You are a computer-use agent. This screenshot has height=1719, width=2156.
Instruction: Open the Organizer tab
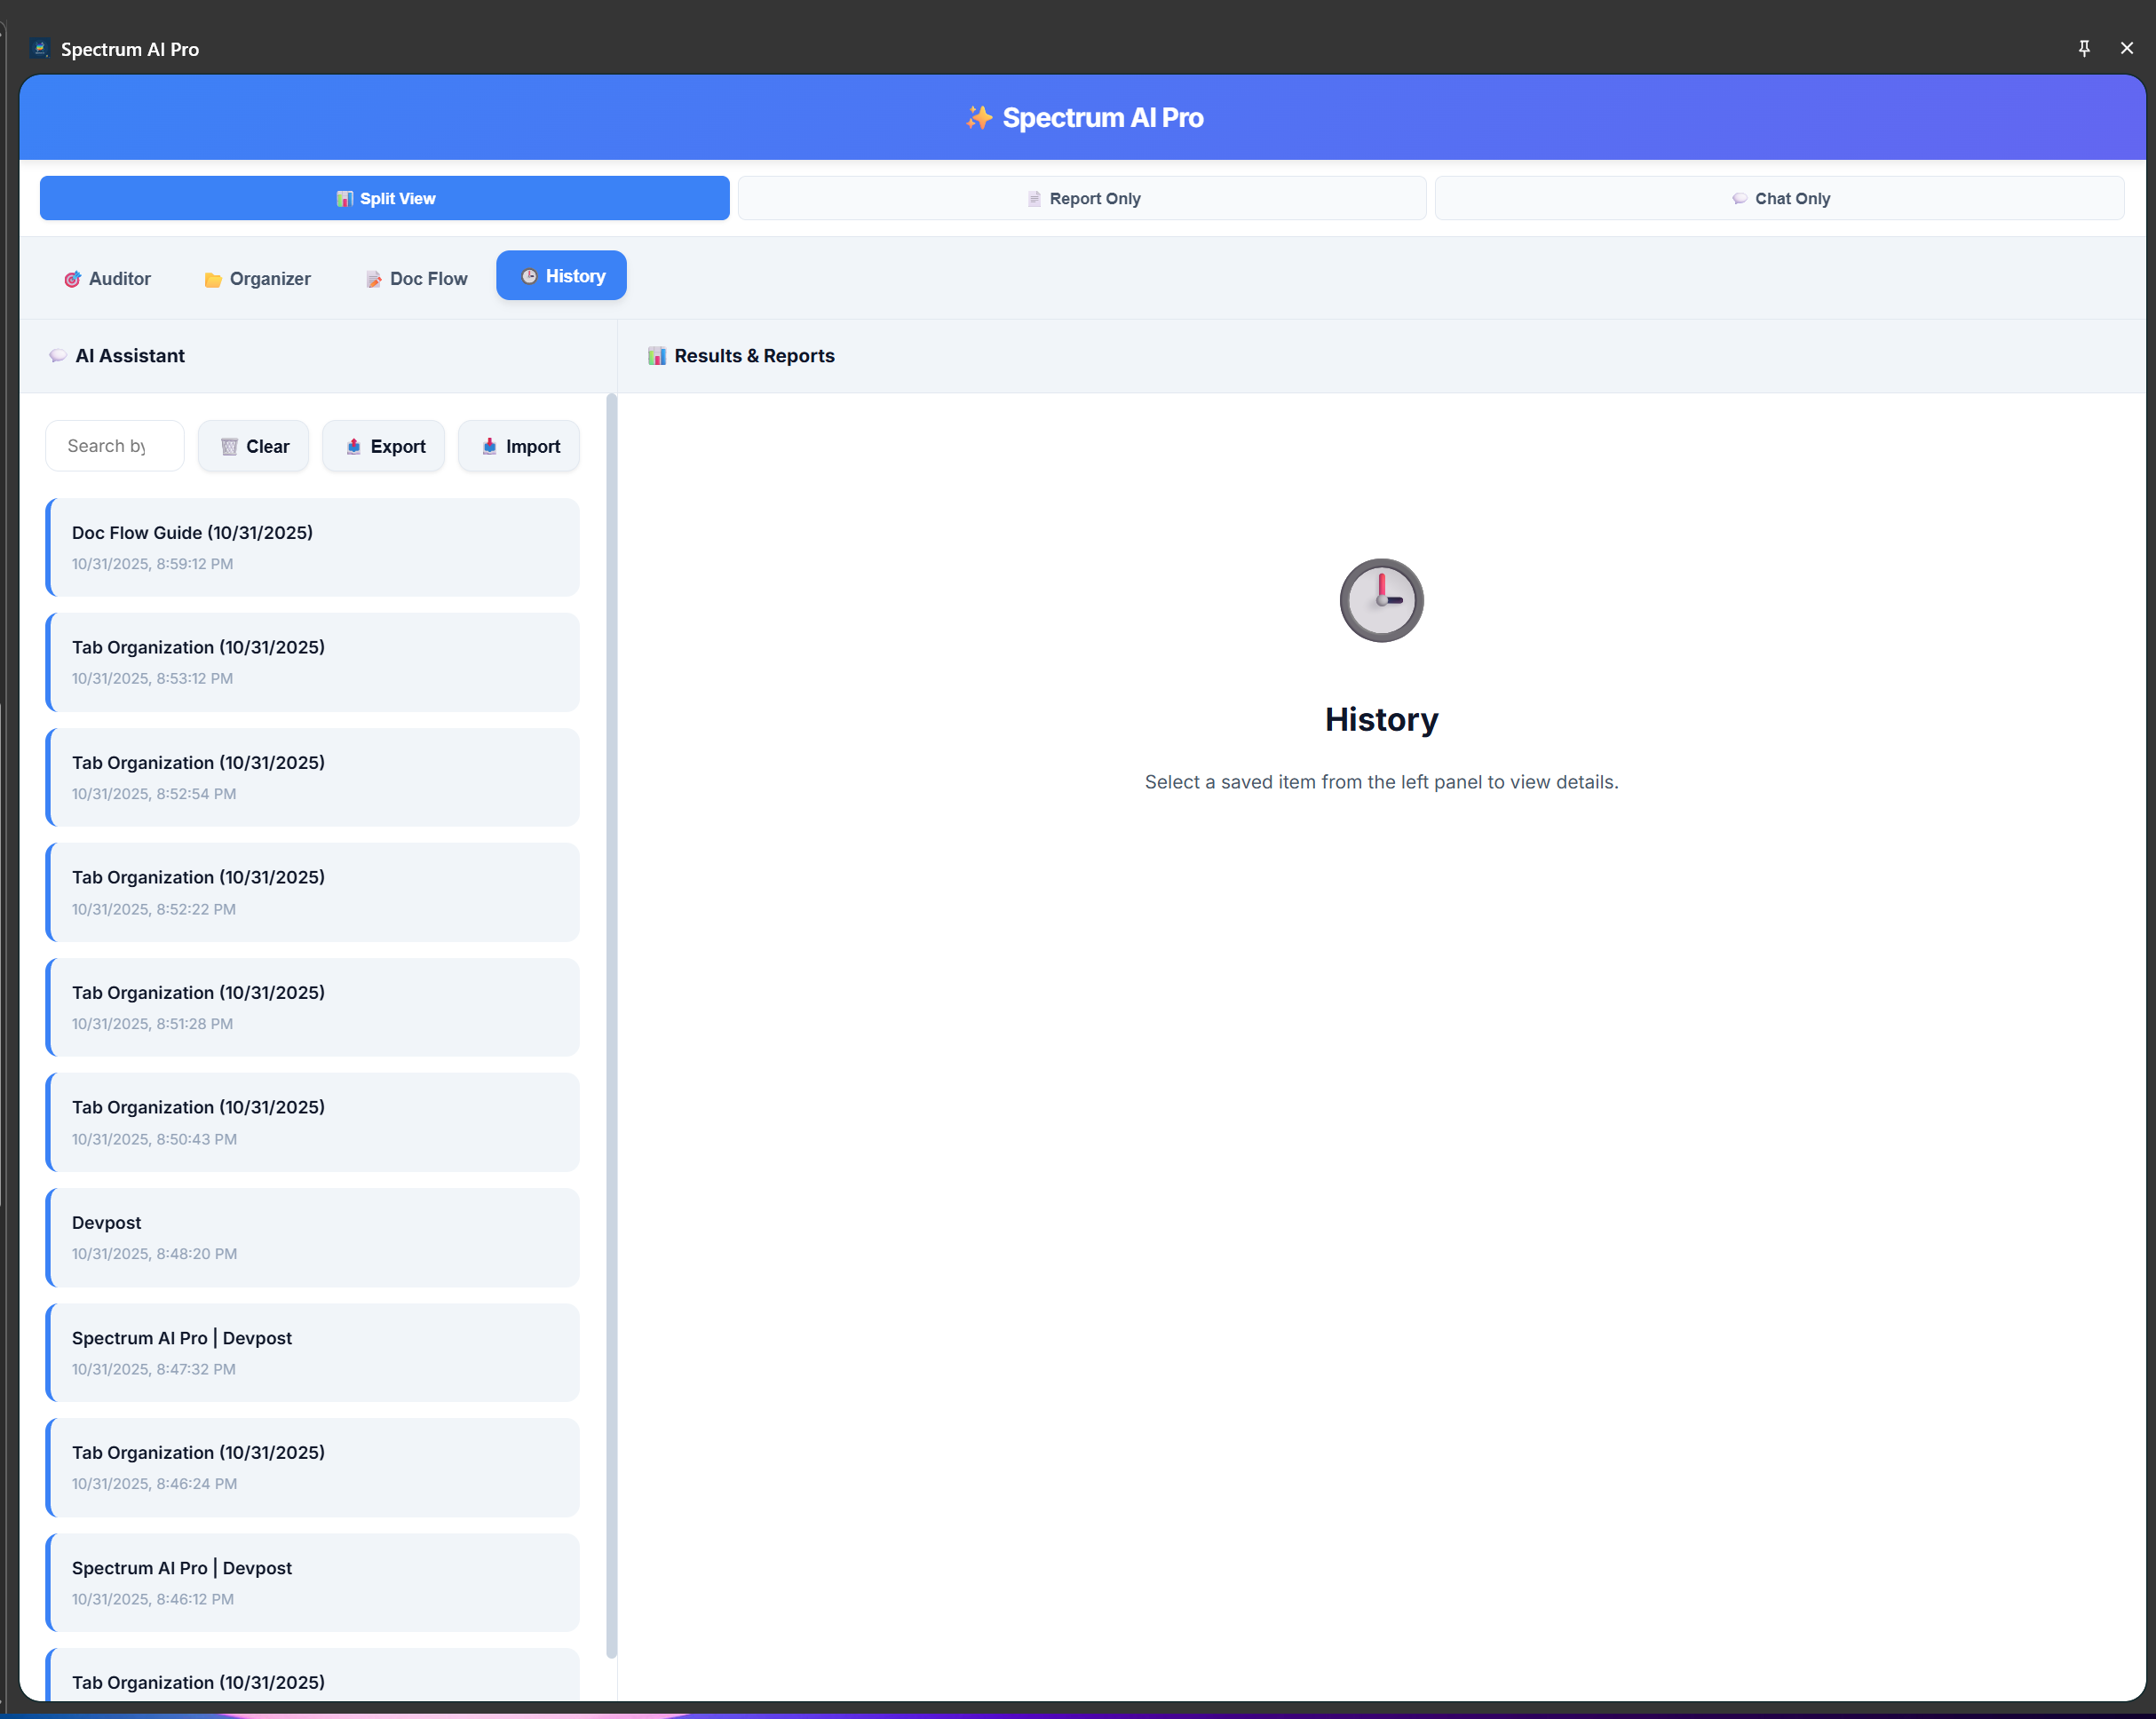(x=257, y=279)
